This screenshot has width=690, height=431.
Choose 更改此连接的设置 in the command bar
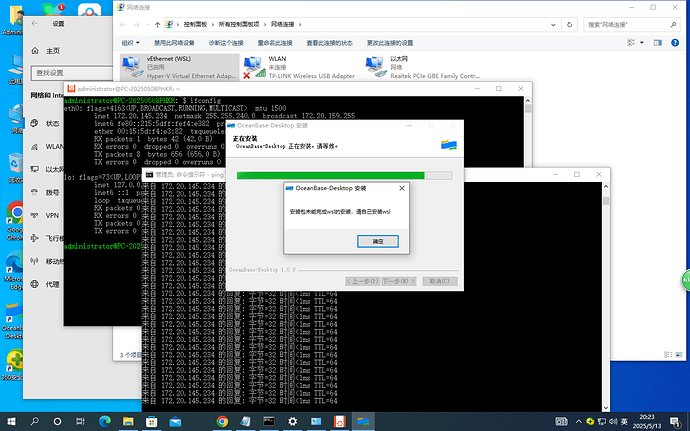click(x=390, y=43)
